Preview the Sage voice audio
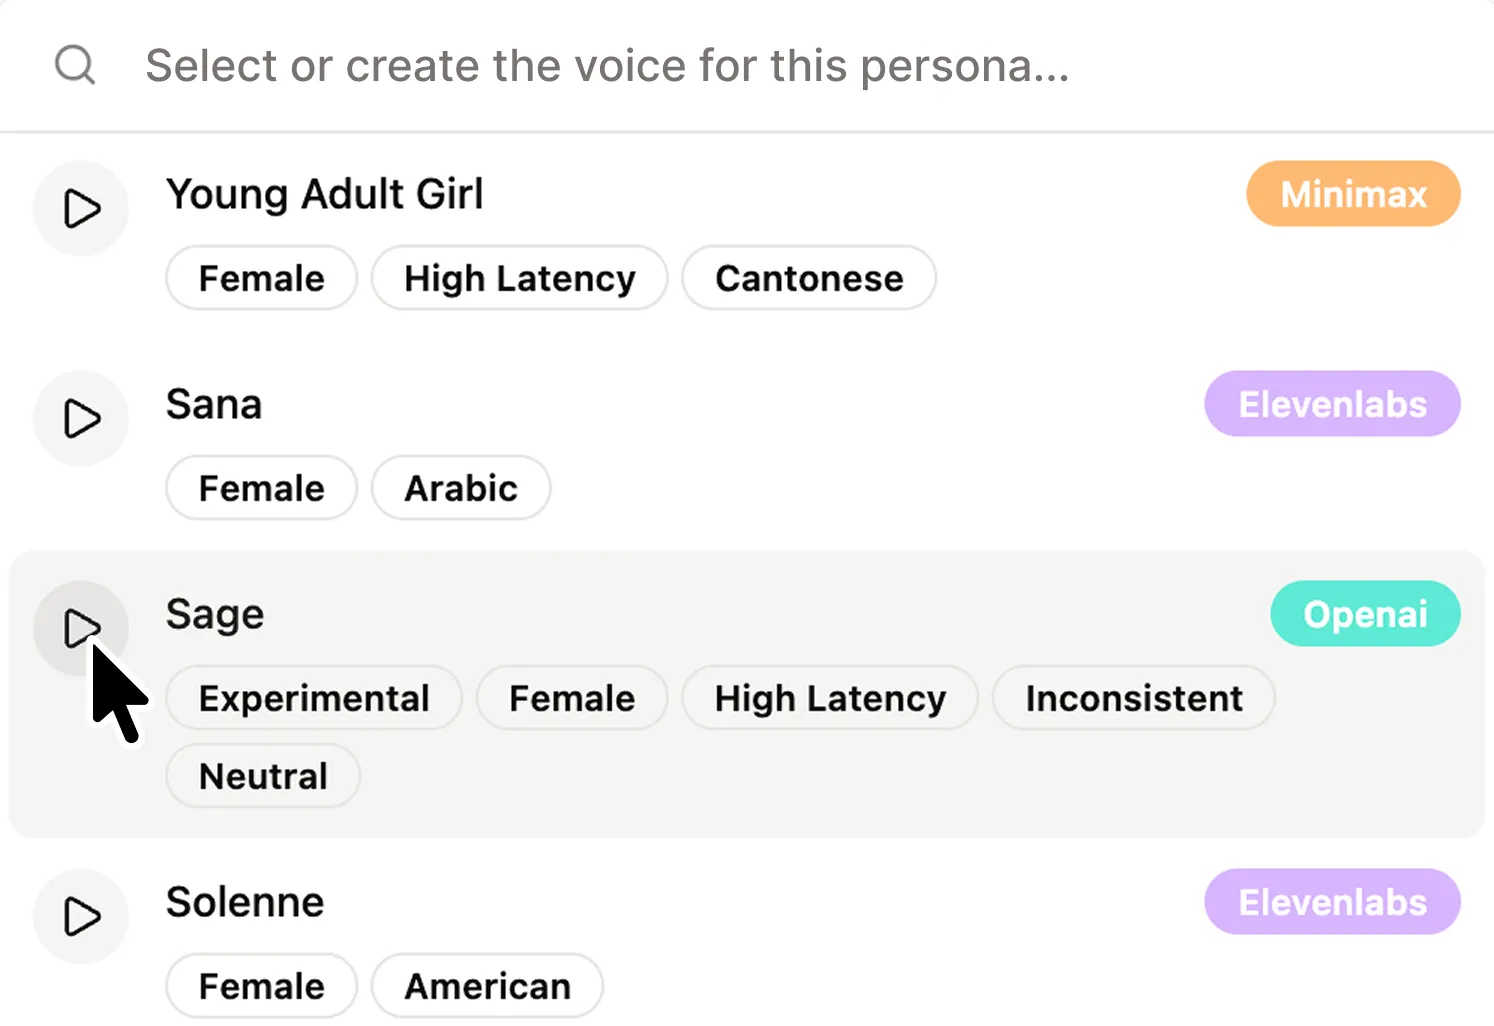The height and width of the screenshot is (1026, 1494). click(x=81, y=627)
